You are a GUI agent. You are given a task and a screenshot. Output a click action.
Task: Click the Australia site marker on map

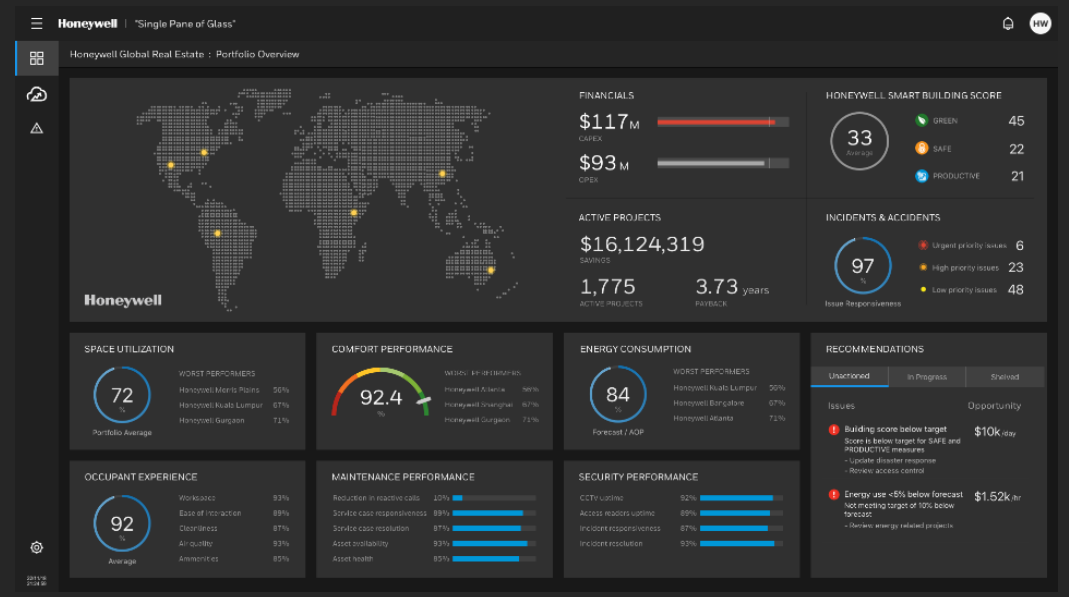[491, 271]
